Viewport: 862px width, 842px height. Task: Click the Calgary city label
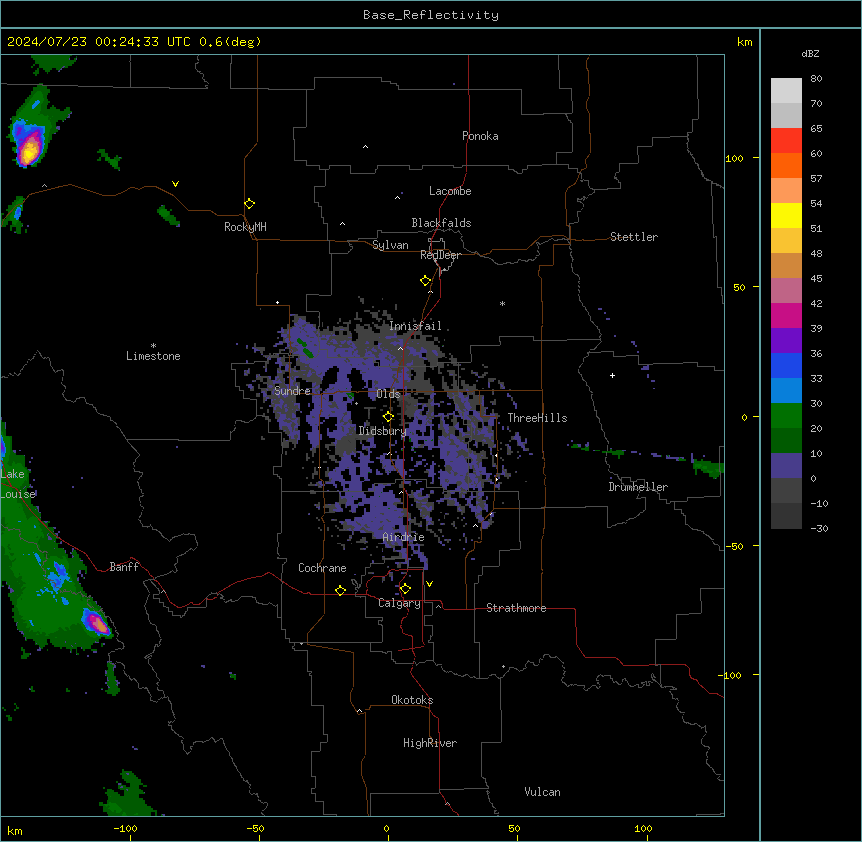tap(399, 603)
